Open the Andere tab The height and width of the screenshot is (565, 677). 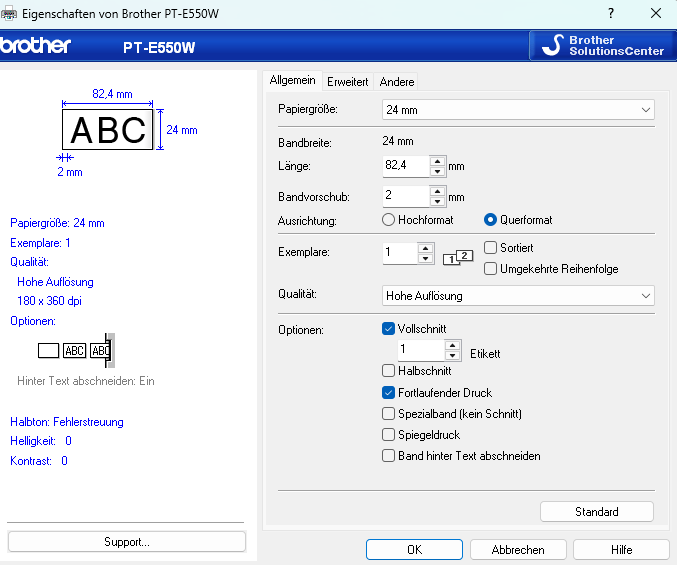397,82
